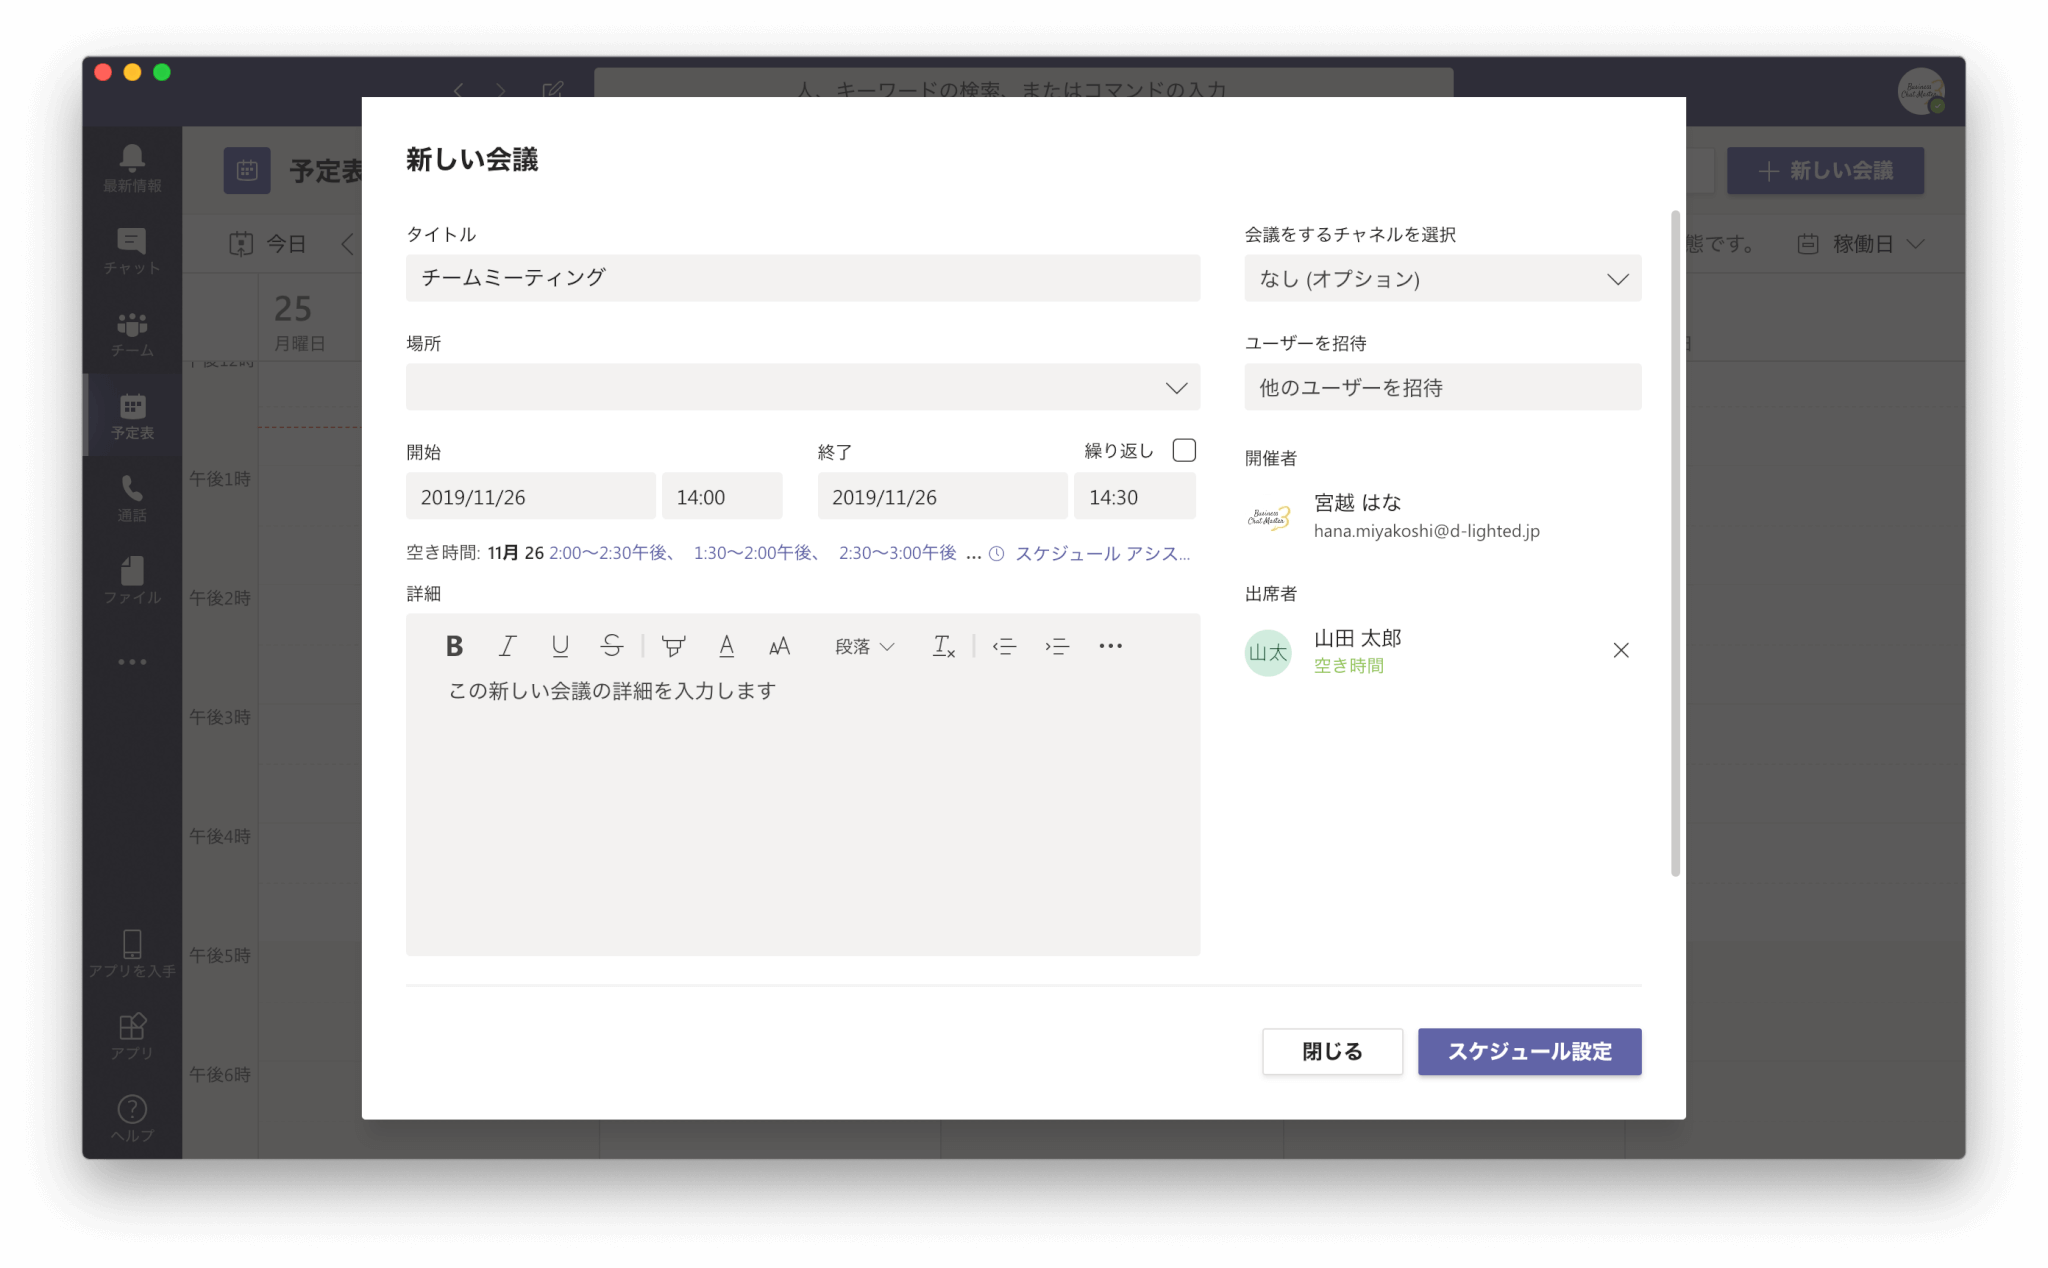Open more formatting options ellipsis
Viewport: 2048px width, 1268px height.
[1110, 646]
